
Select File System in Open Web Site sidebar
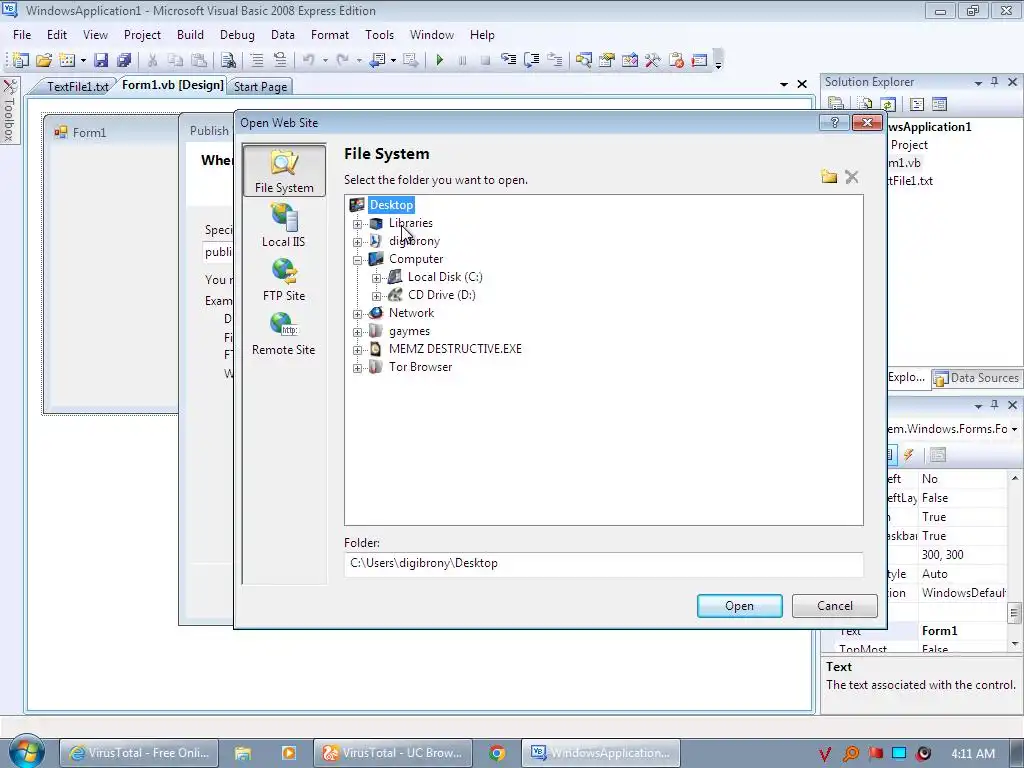pyautogui.click(x=284, y=170)
